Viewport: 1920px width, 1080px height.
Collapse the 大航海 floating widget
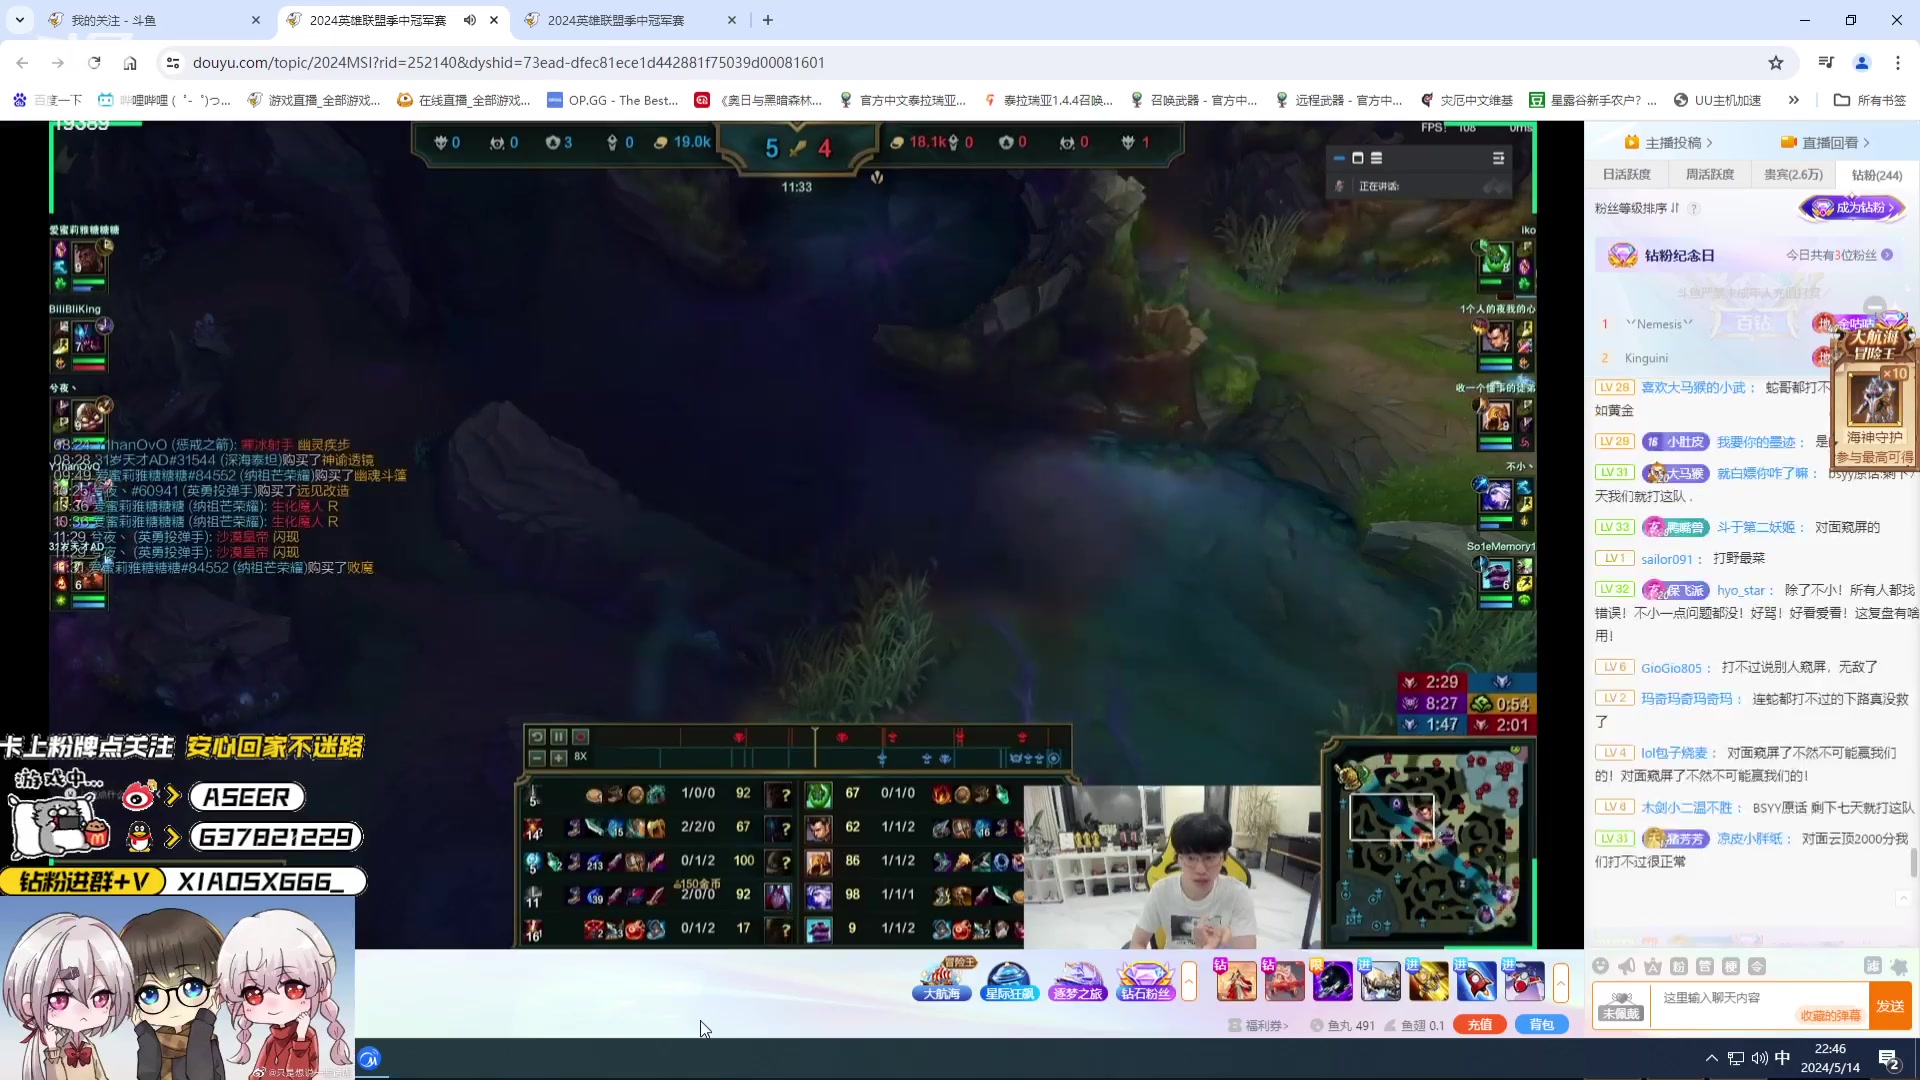point(1875,306)
